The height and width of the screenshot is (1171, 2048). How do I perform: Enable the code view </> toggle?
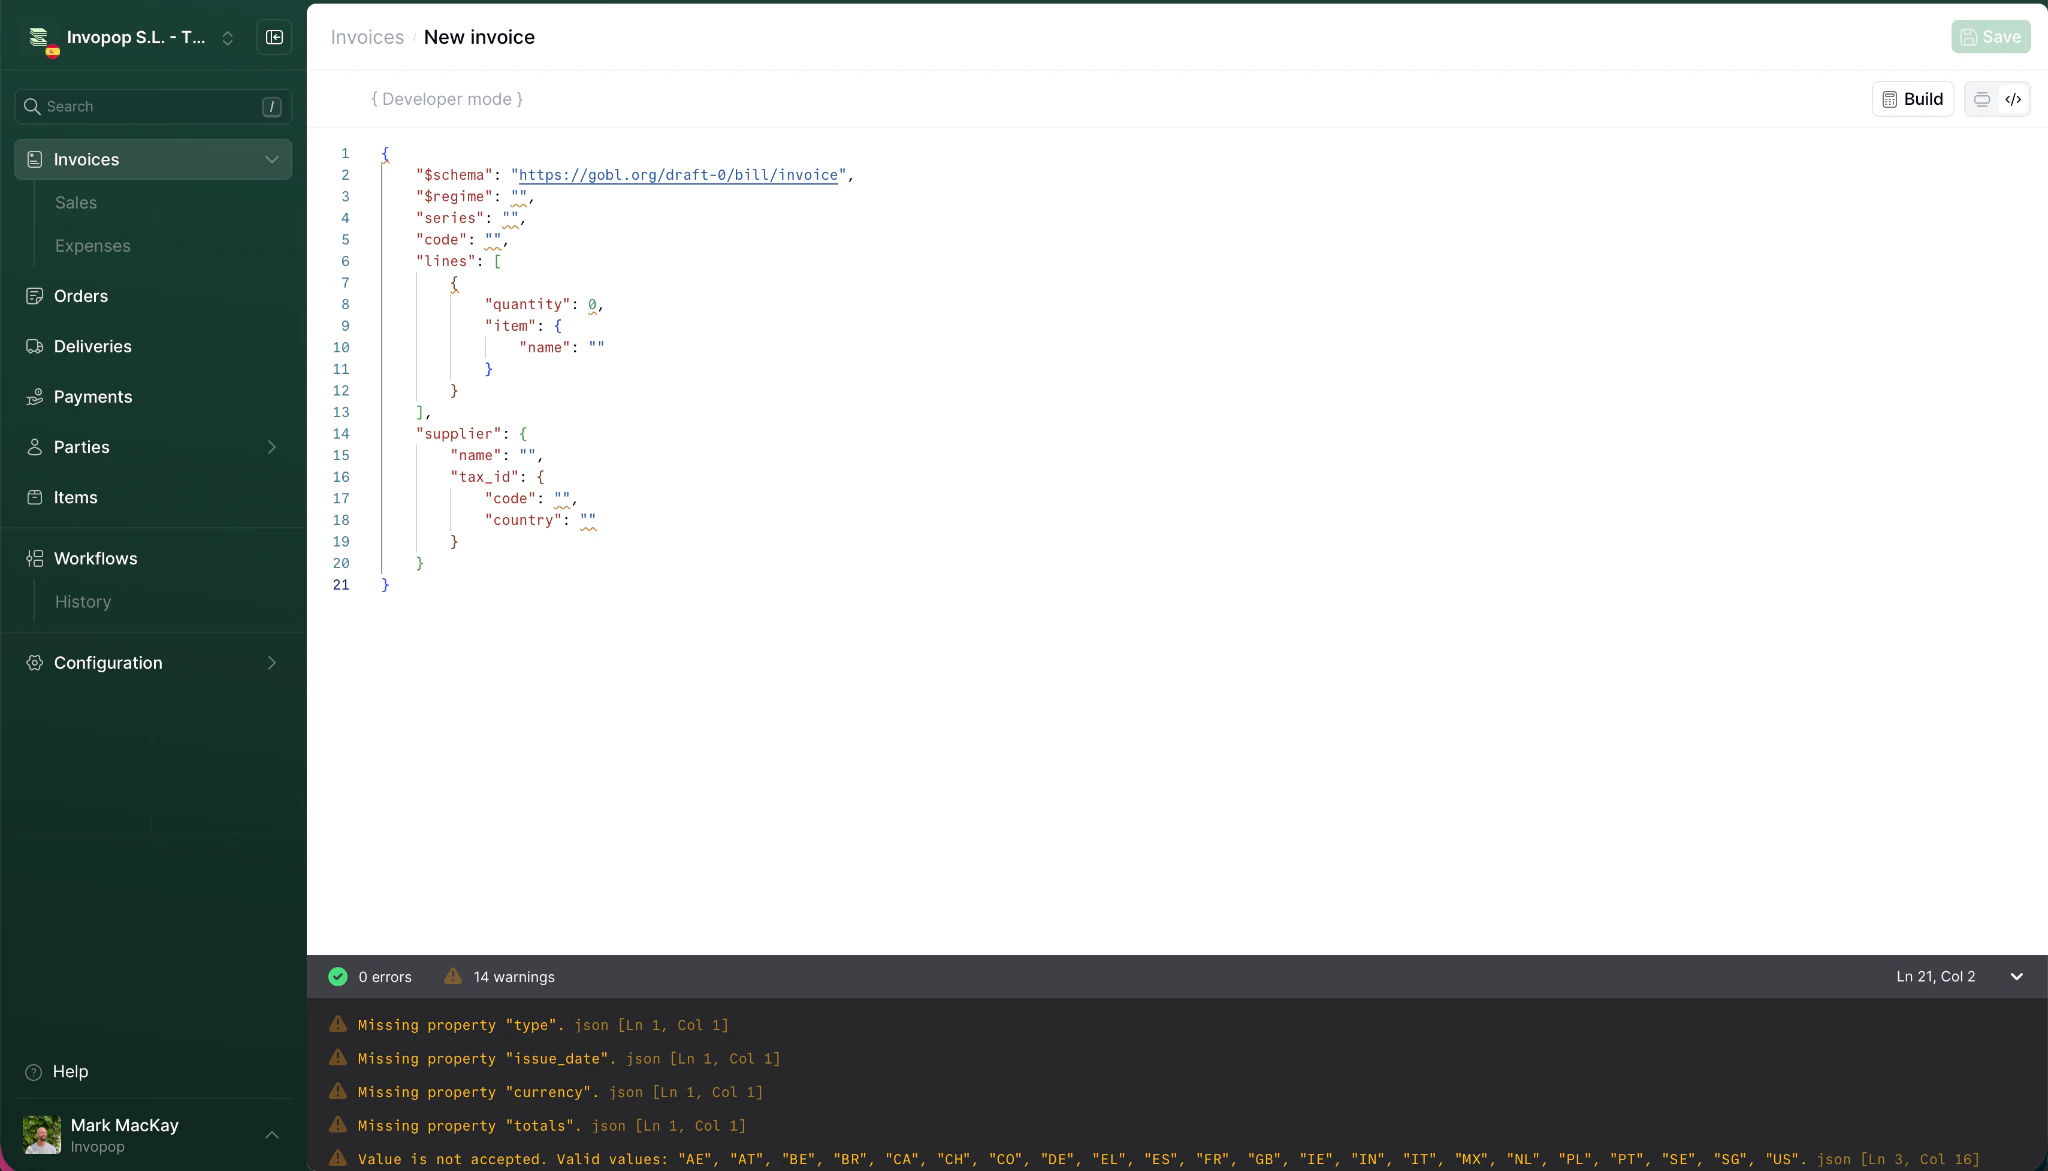[2014, 99]
